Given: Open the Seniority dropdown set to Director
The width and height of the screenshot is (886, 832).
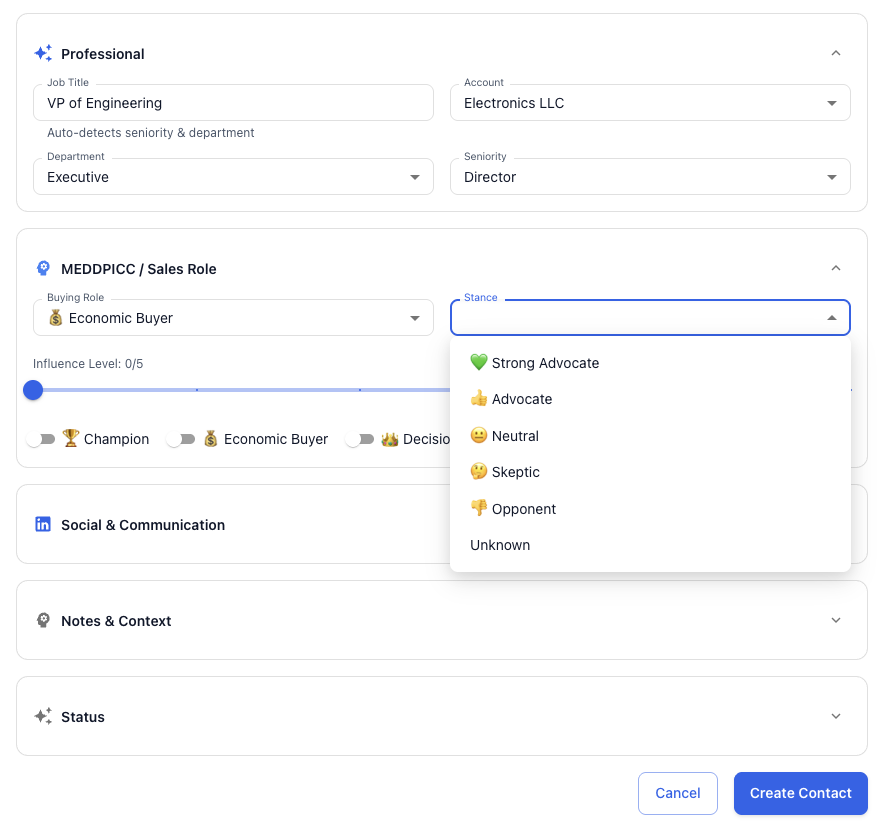Looking at the screenshot, I should pos(650,177).
